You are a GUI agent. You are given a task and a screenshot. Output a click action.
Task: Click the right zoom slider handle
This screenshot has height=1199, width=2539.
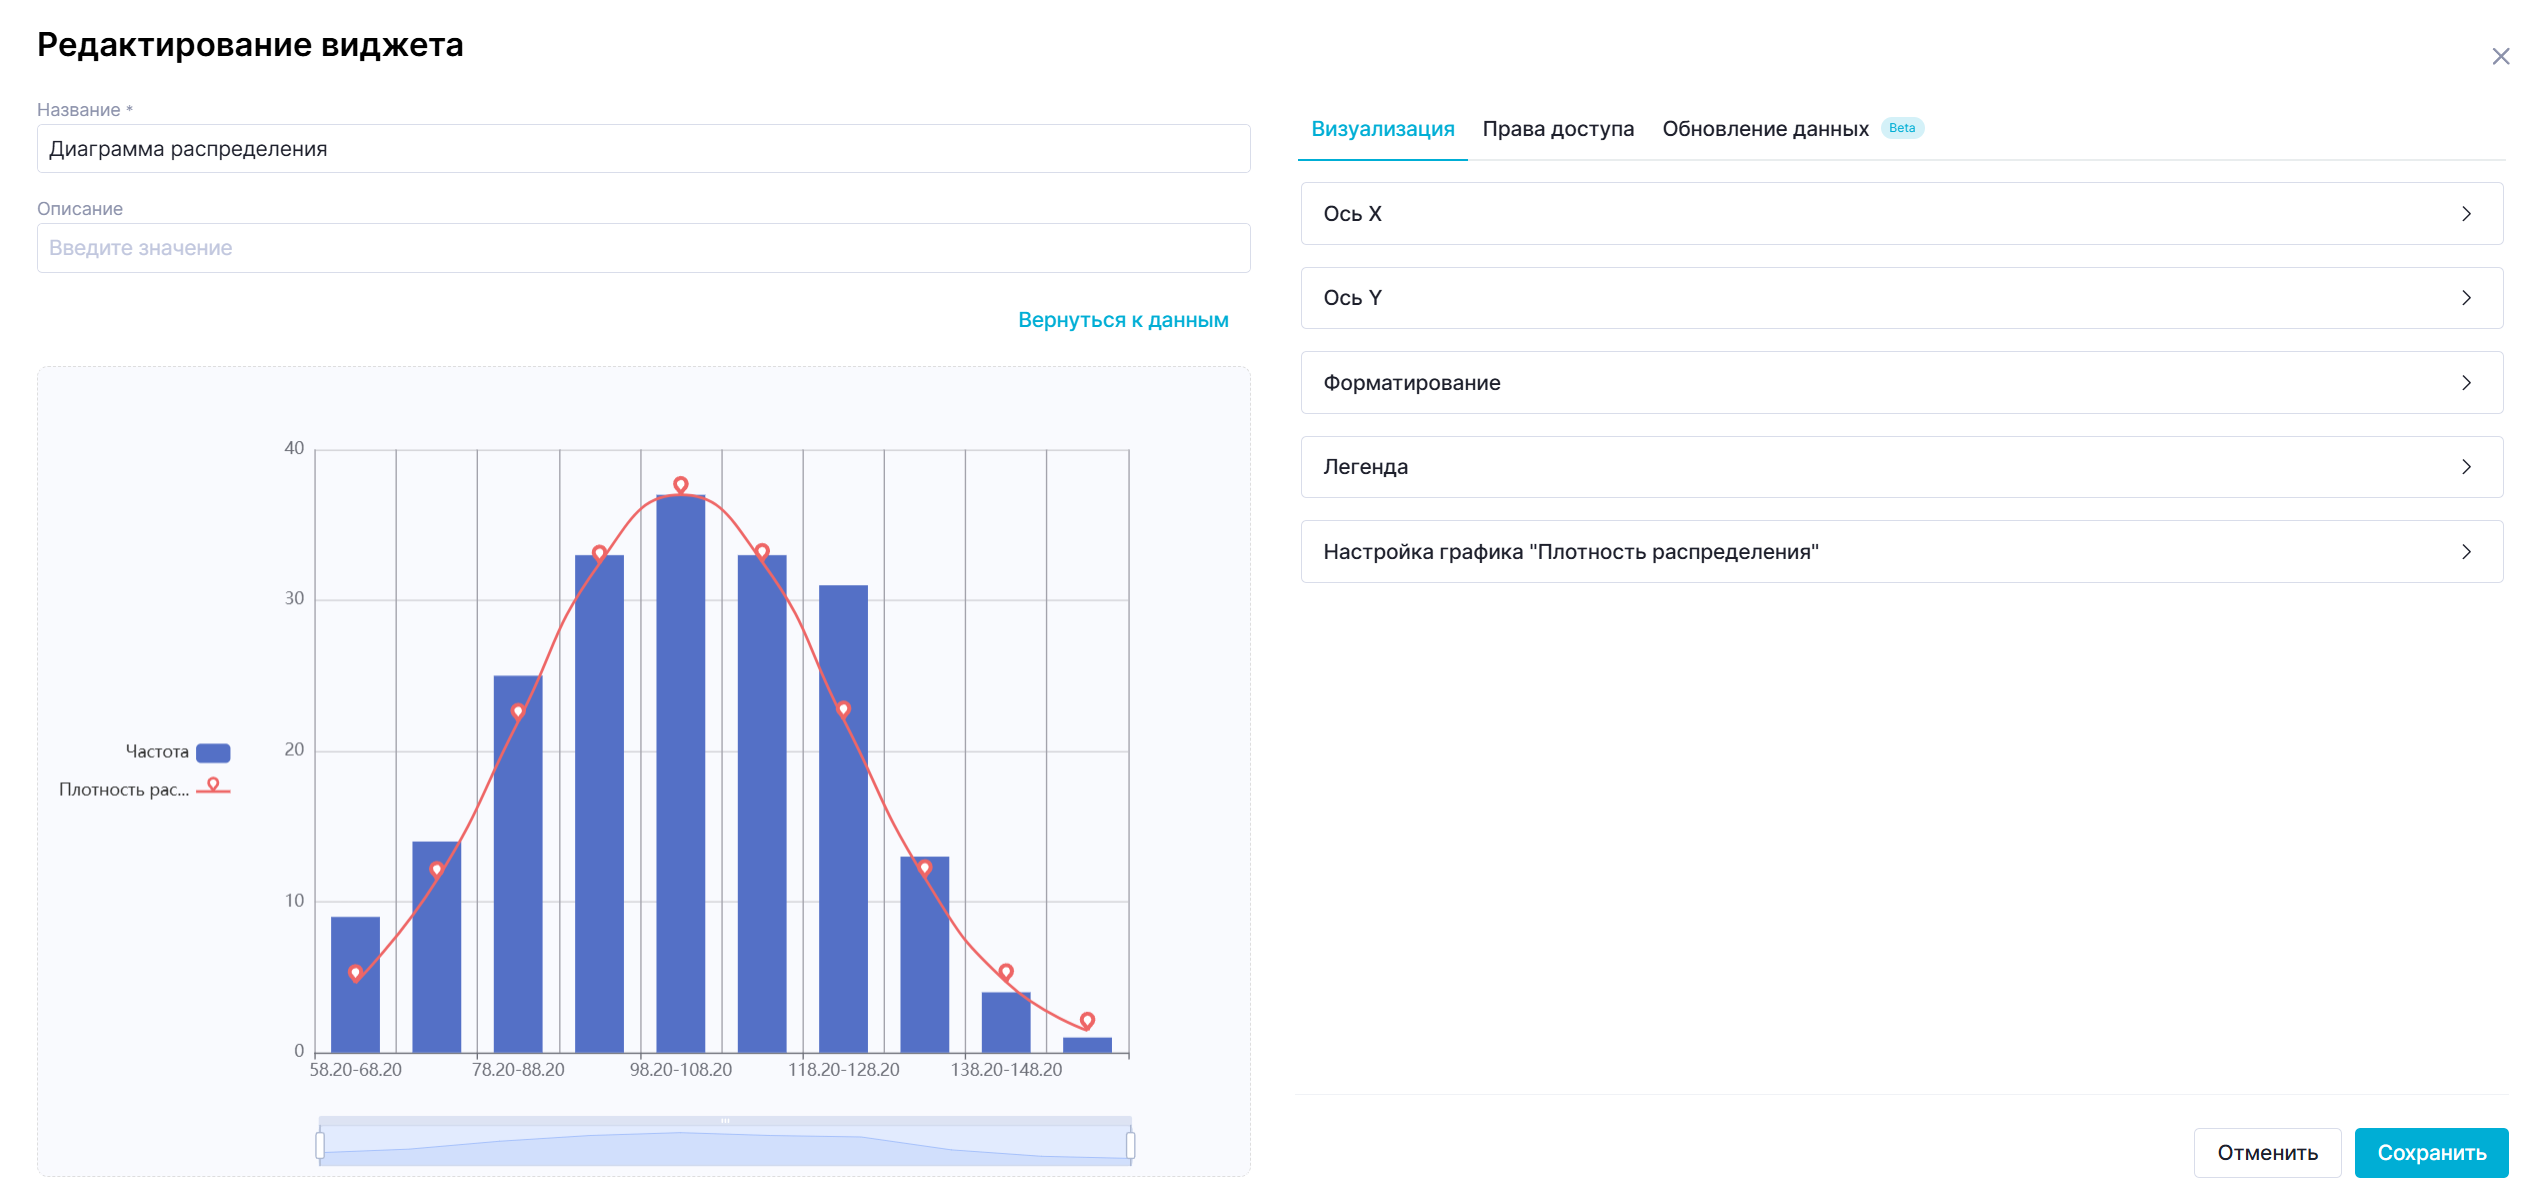1130,1145
